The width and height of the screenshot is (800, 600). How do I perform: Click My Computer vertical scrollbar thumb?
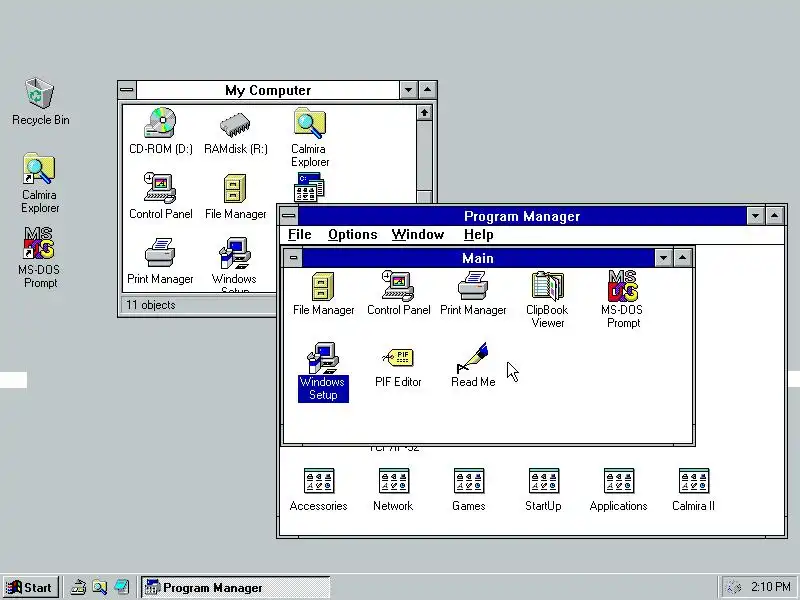pos(424,197)
